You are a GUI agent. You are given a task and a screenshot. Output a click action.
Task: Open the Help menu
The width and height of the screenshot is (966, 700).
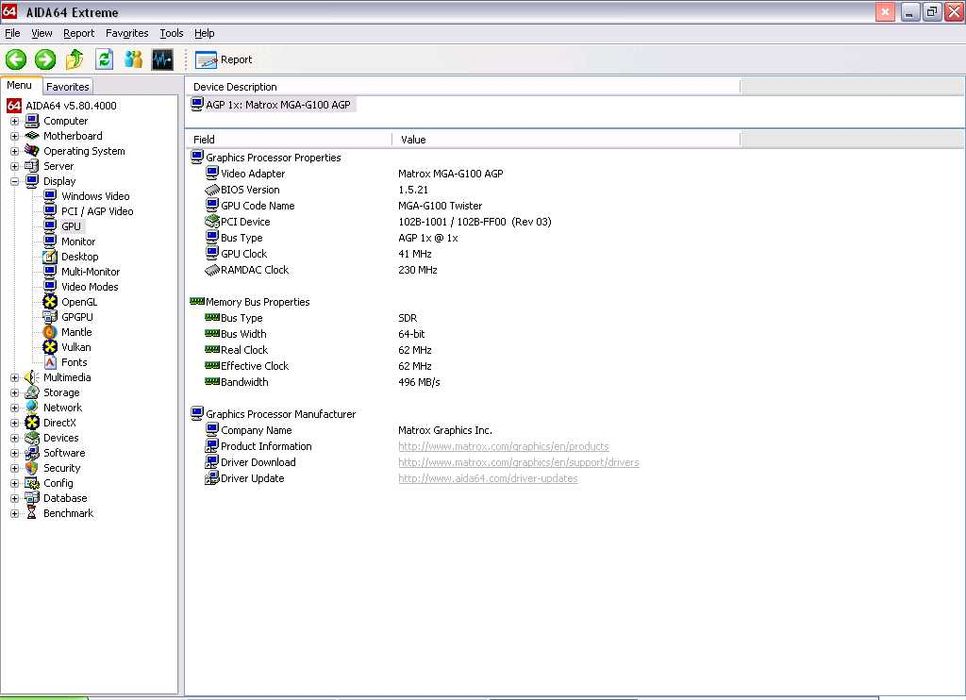[204, 33]
